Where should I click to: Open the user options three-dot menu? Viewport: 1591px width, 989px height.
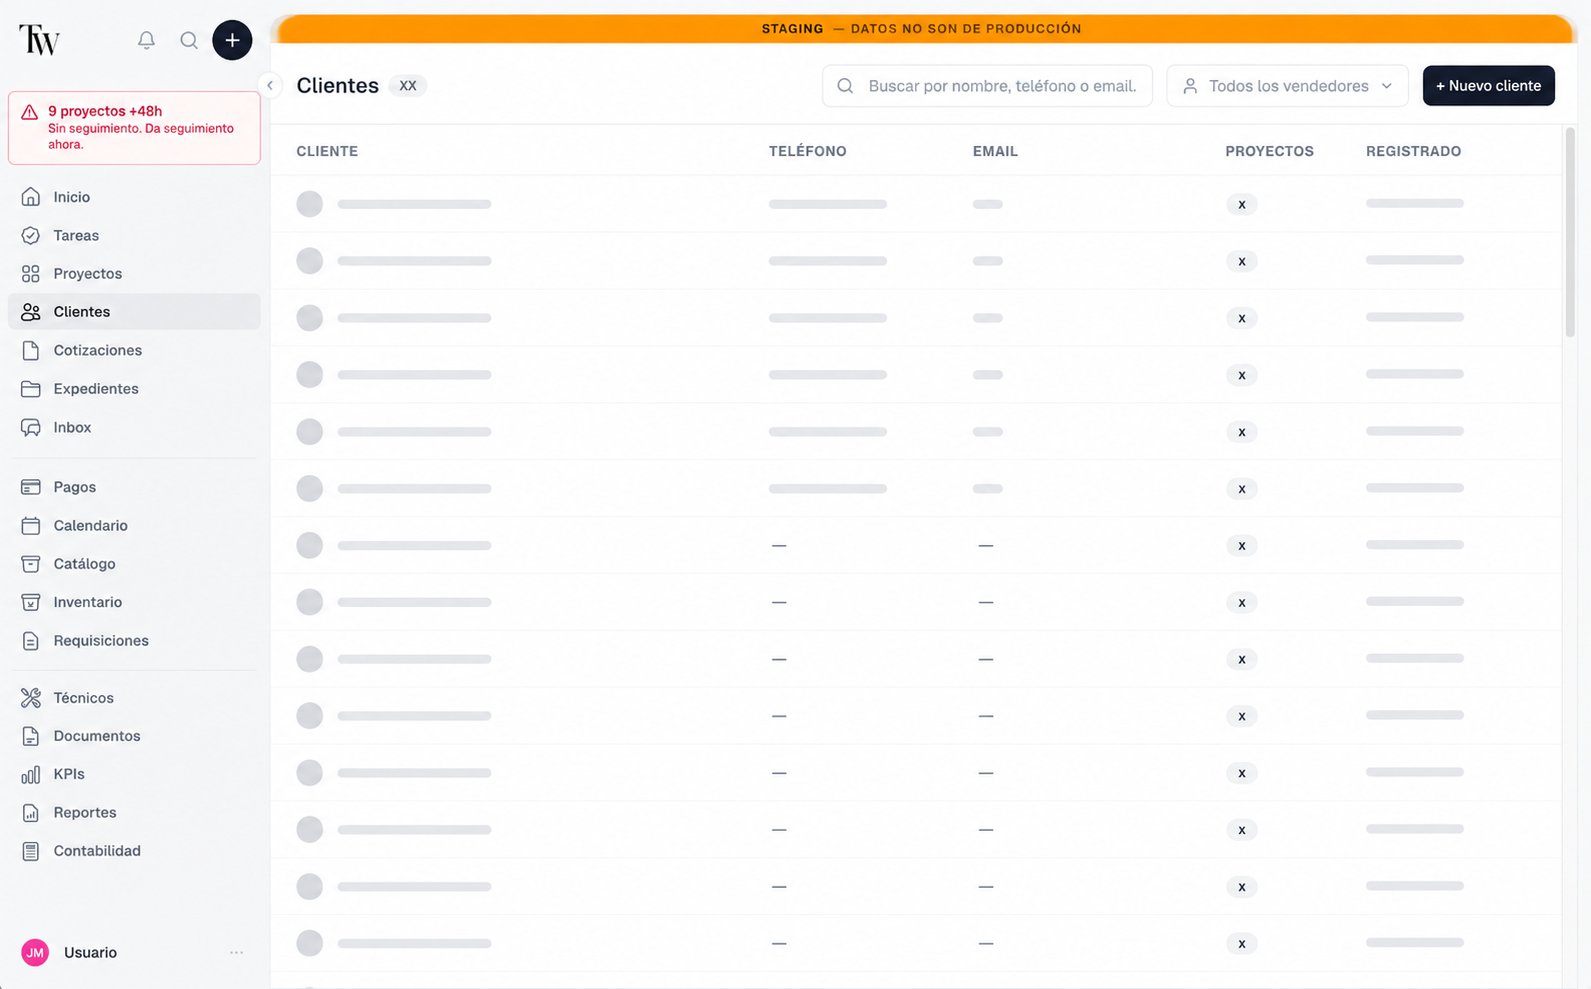click(x=236, y=953)
